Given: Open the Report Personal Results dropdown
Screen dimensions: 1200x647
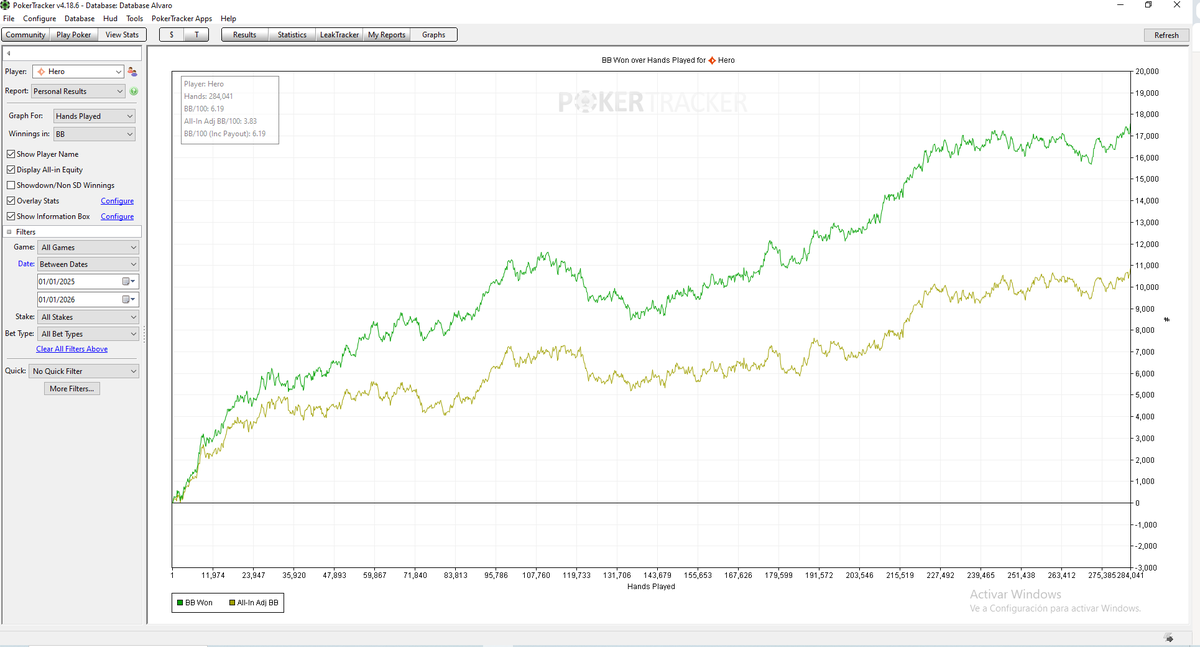Looking at the screenshot, I should tap(78, 91).
